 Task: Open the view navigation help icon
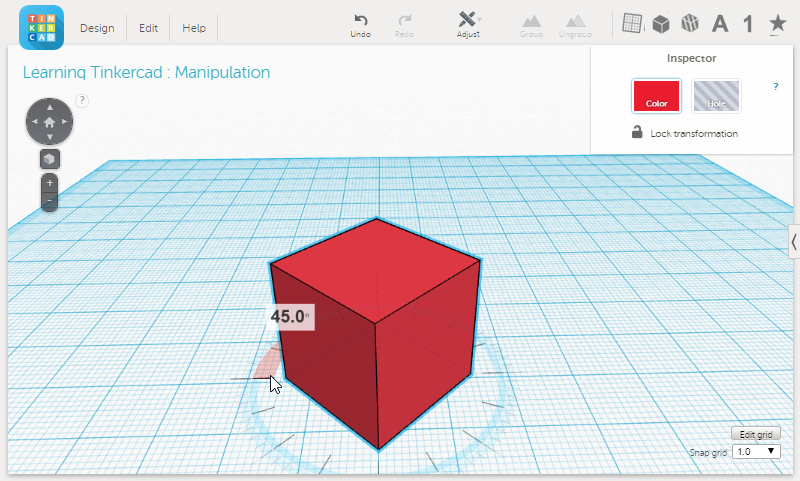tap(82, 100)
